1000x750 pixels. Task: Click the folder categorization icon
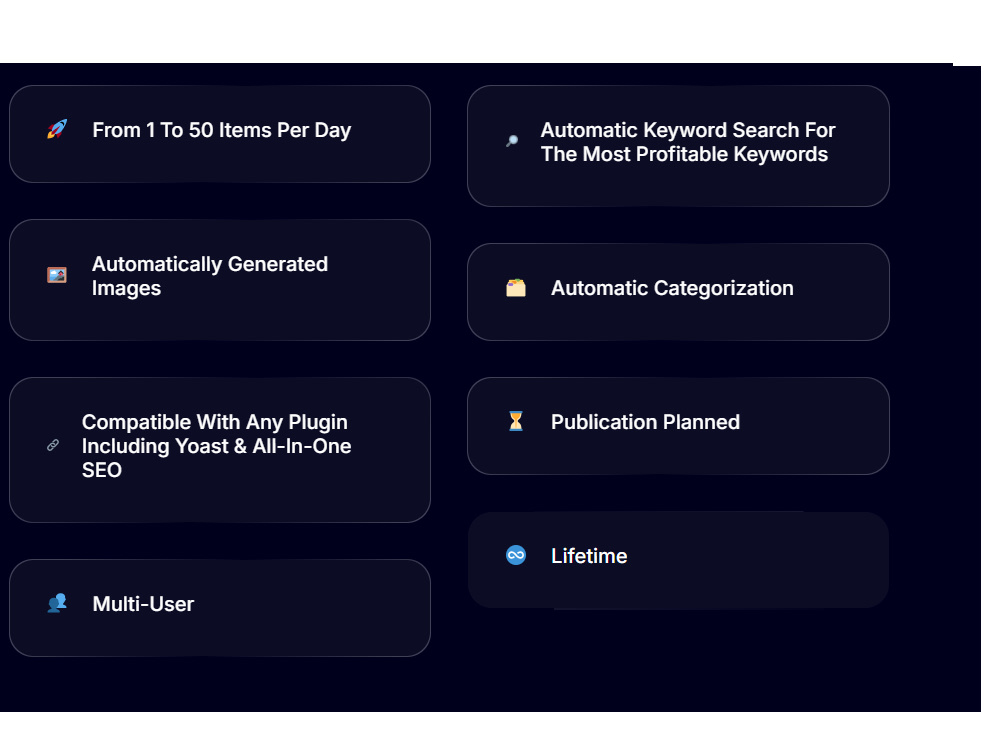point(515,288)
